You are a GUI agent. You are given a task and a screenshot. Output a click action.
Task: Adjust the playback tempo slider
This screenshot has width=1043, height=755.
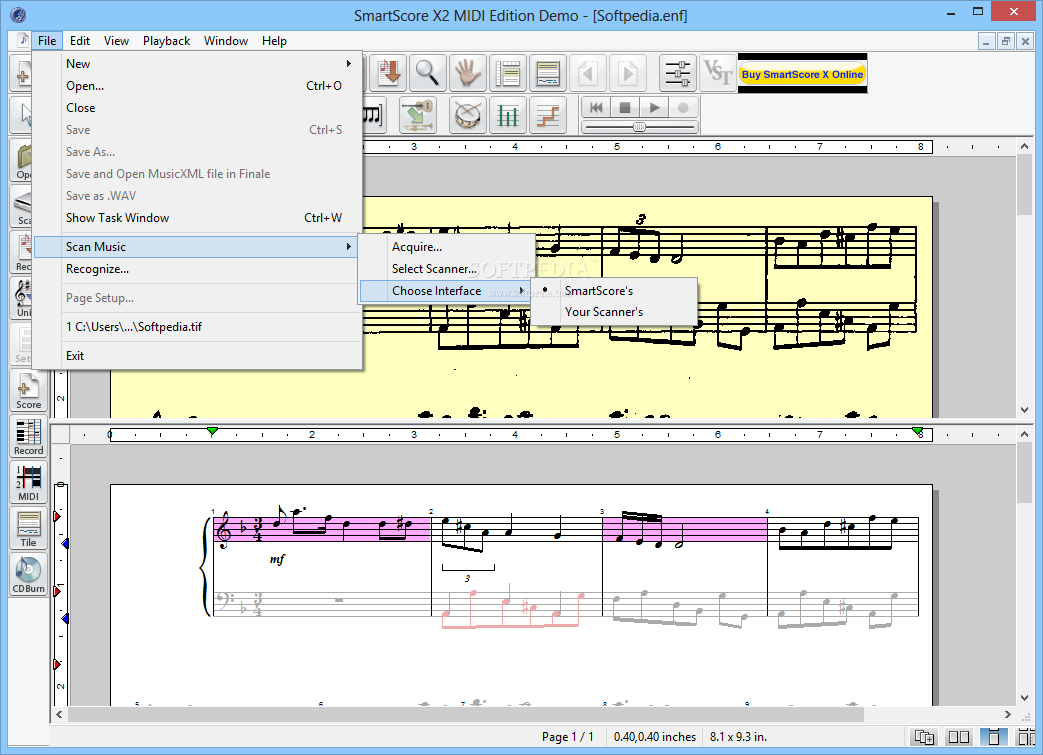[x=639, y=126]
